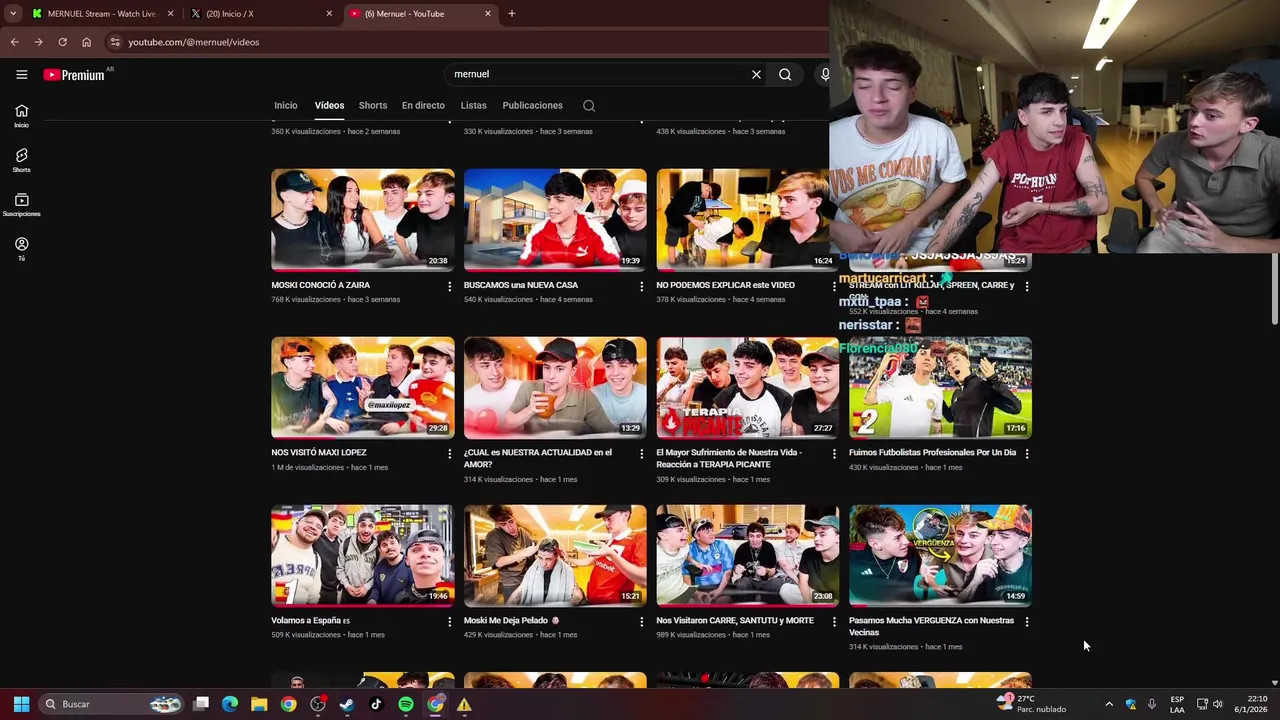The width and height of the screenshot is (1280, 720).
Task: Open video NO PODEMOS EXPLICAR este VIDEO
Action: [725, 285]
